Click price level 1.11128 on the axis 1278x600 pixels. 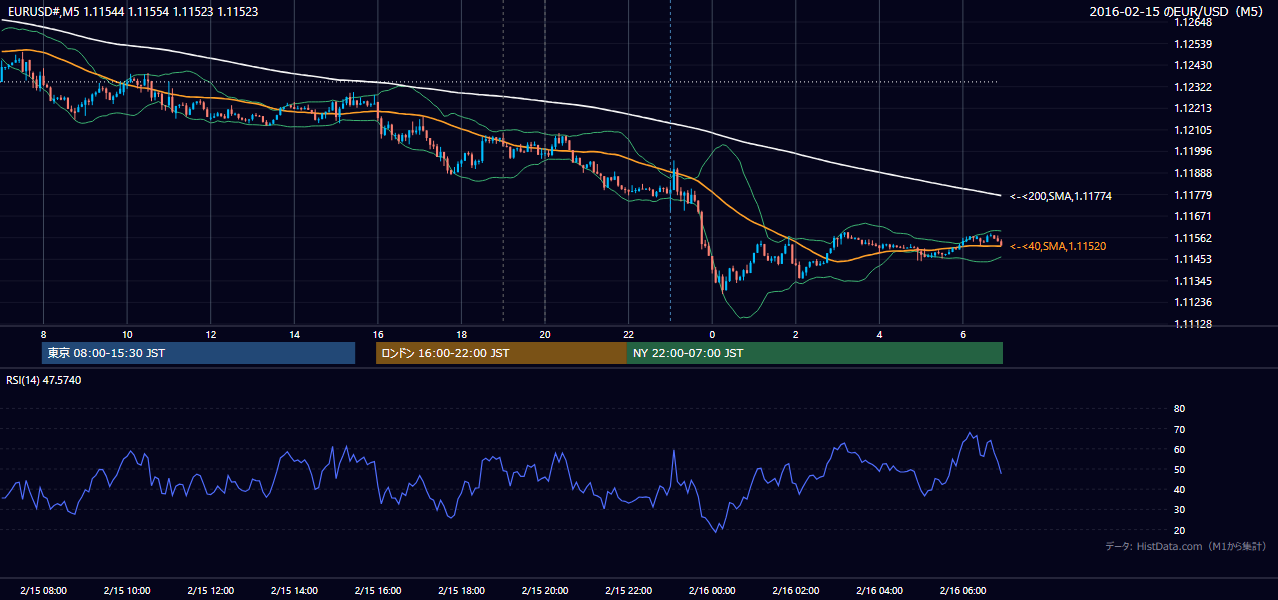click(x=1194, y=324)
